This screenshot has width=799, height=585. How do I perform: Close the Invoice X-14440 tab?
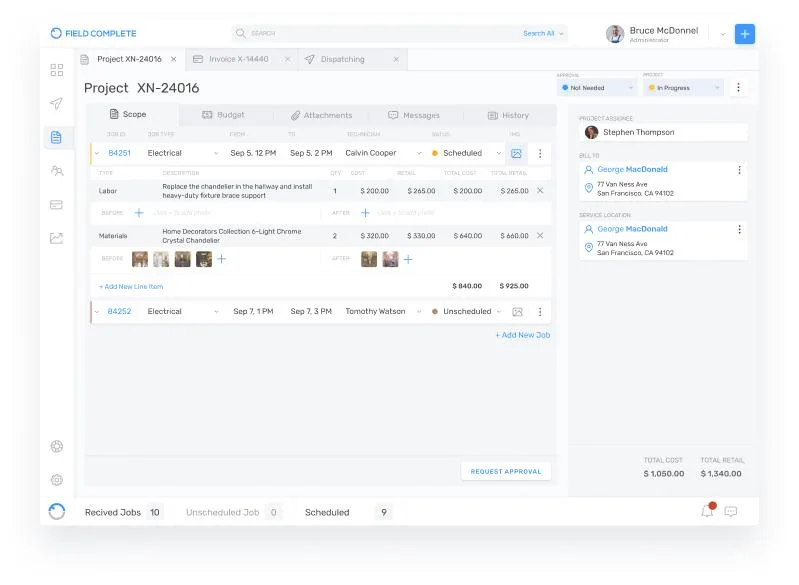[287, 60]
